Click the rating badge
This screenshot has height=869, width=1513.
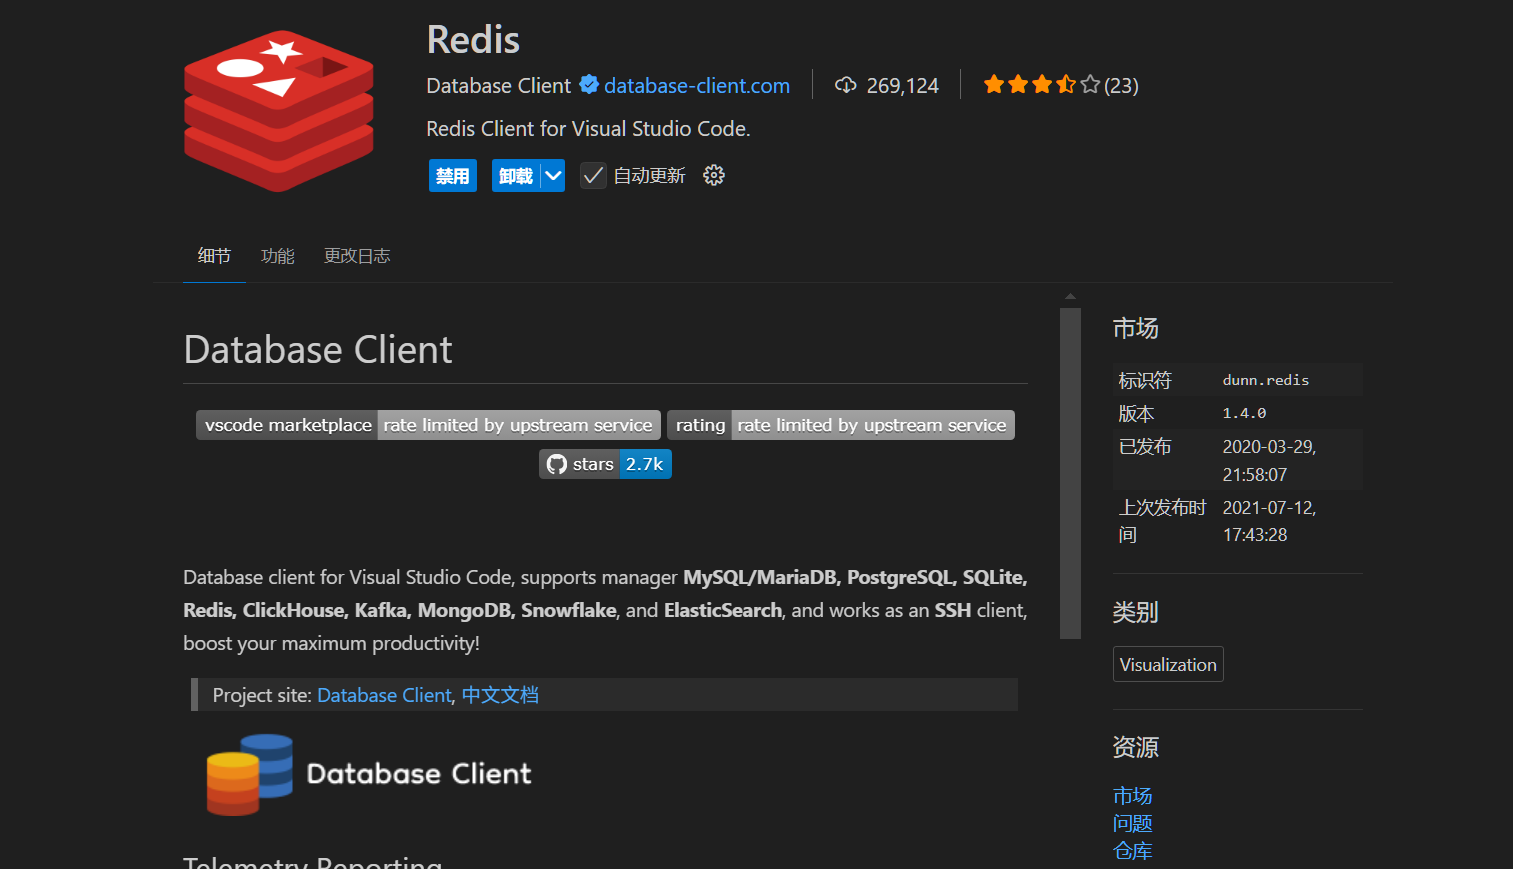[841, 425]
